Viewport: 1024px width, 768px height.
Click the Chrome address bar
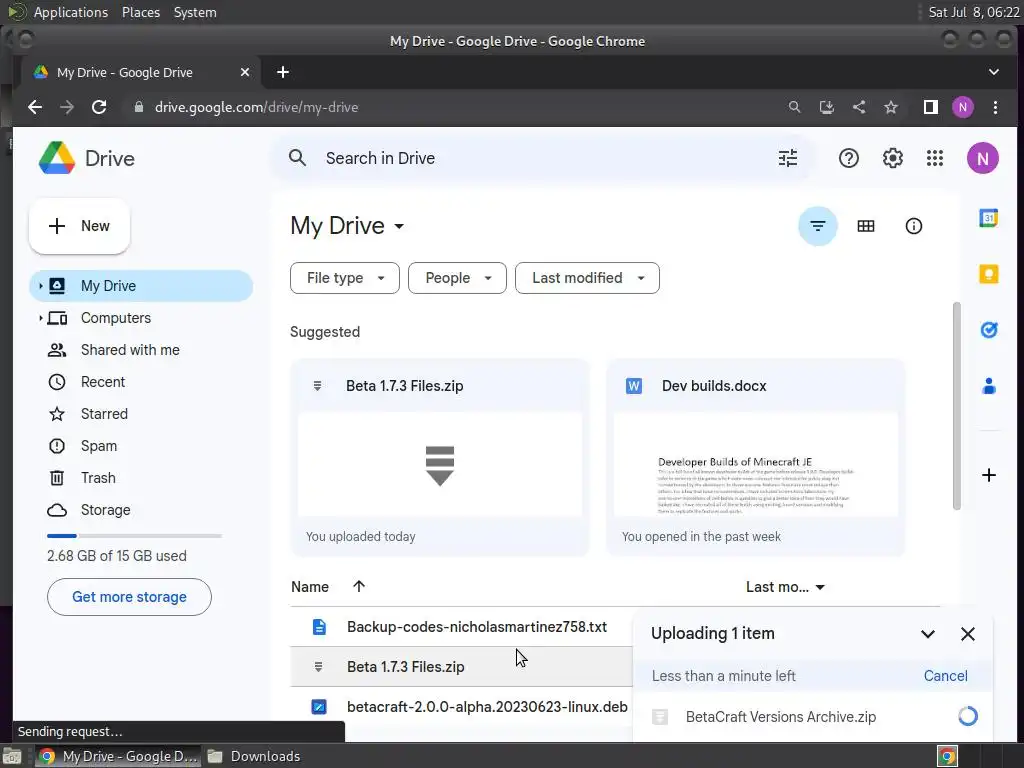tap(451, 107)
